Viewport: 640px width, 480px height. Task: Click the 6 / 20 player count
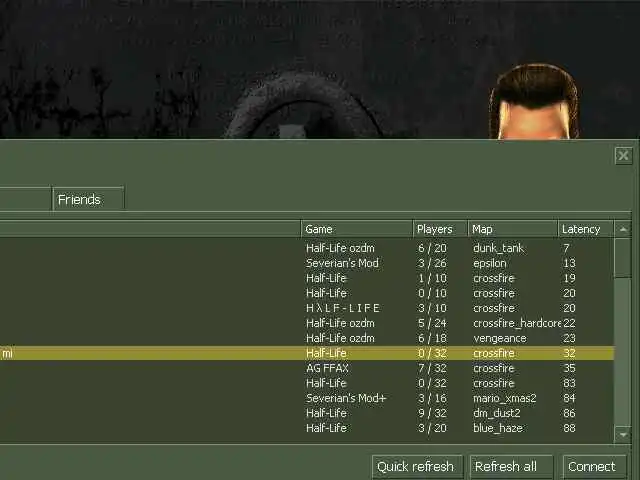tap(432, 248)
